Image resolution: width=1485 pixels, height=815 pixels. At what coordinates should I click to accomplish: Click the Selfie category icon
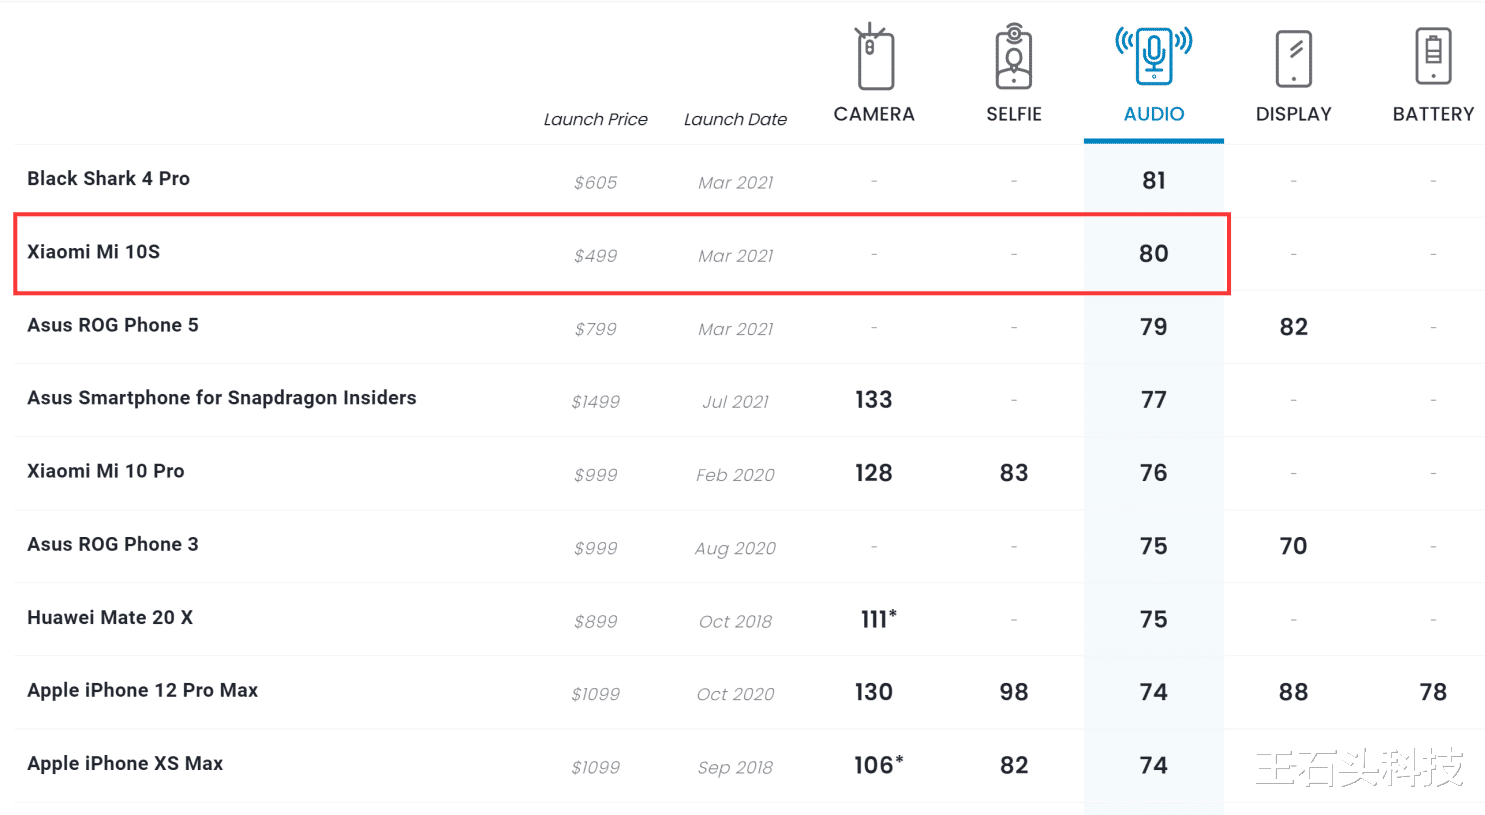click(1013, 58)
